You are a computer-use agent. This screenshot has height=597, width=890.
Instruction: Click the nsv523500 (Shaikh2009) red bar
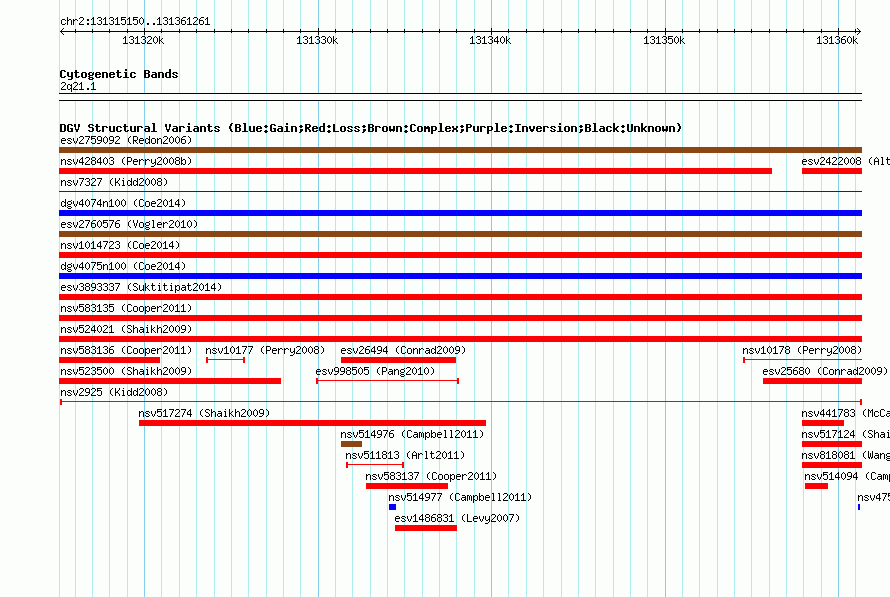(x=170, y=381)
